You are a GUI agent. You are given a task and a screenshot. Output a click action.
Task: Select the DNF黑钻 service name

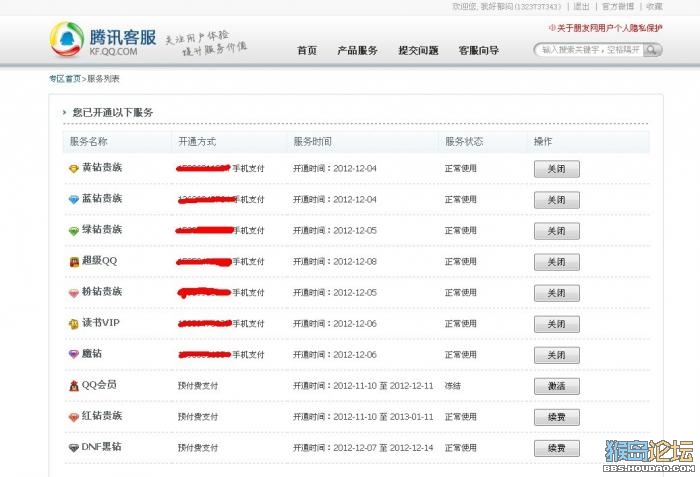pos(102,447)
